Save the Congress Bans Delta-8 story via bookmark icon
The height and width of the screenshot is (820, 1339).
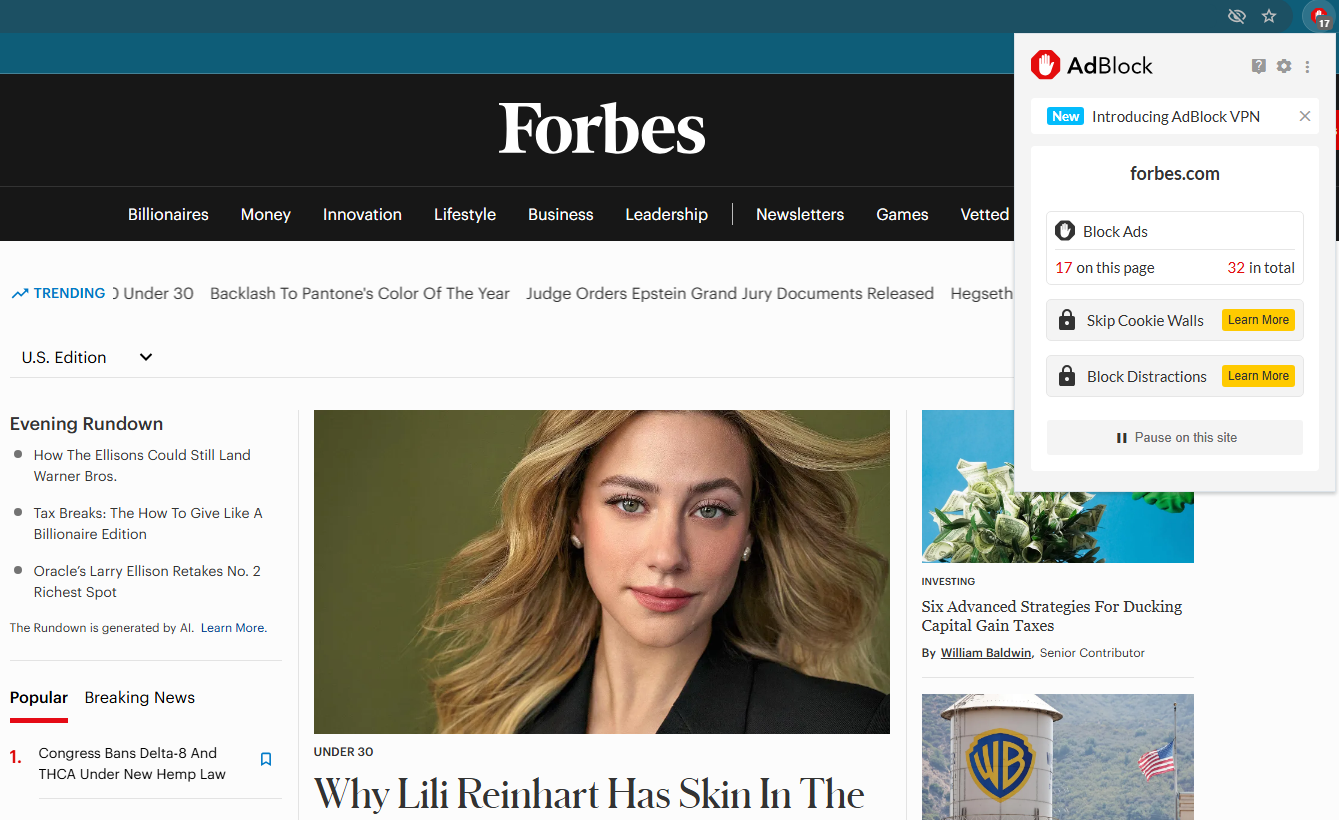tap(265, 759)
